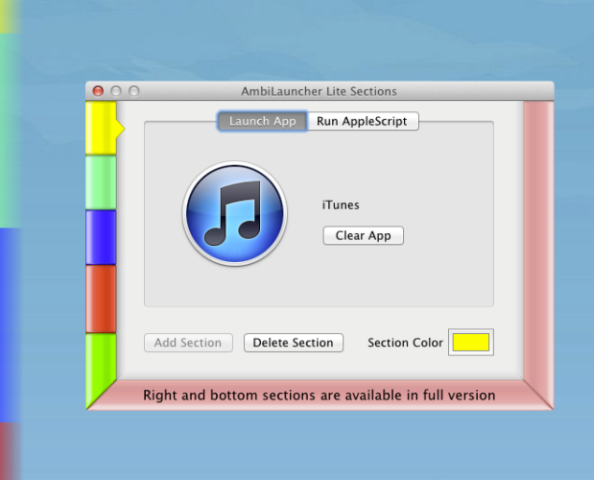Image resolution: width=594 pixels, height=480 pixels.
Task: Click the iTunes application icon
Action: point(234,214)
